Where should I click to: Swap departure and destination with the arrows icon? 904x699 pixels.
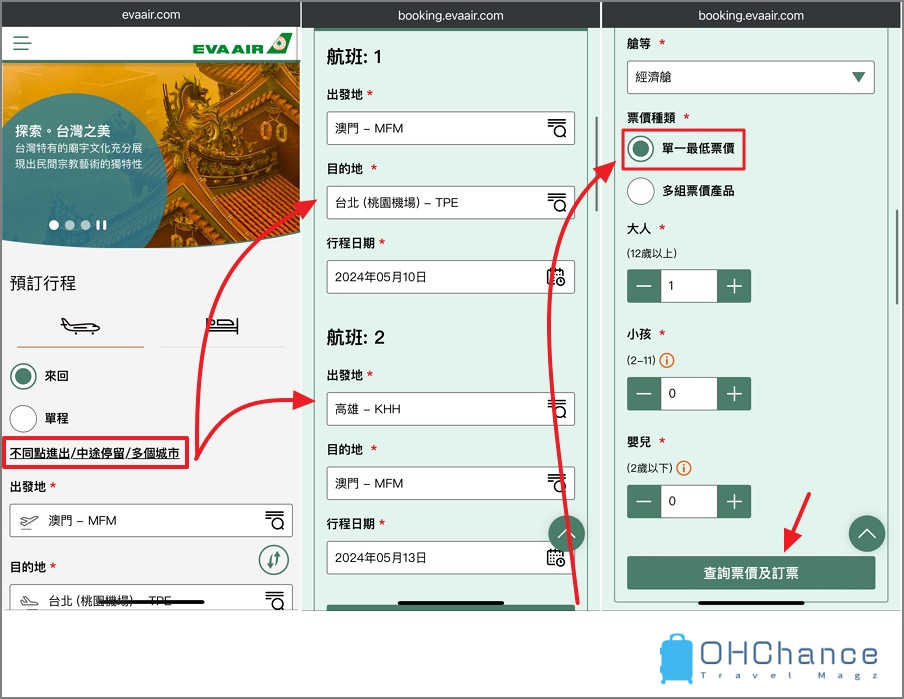coord(273,559)
